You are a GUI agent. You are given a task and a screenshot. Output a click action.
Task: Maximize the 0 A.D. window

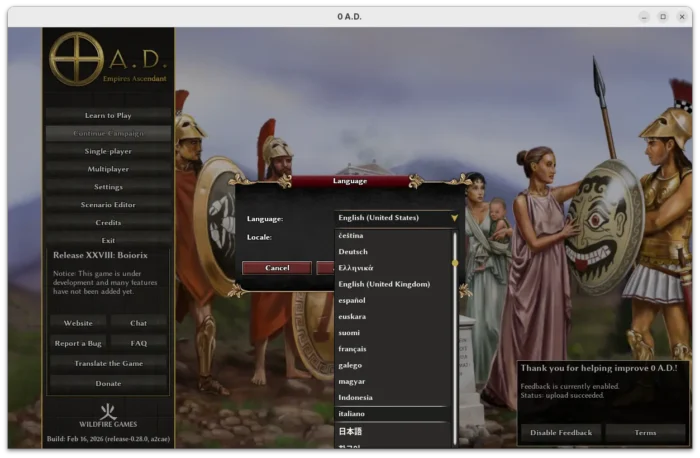coord(662,16)
